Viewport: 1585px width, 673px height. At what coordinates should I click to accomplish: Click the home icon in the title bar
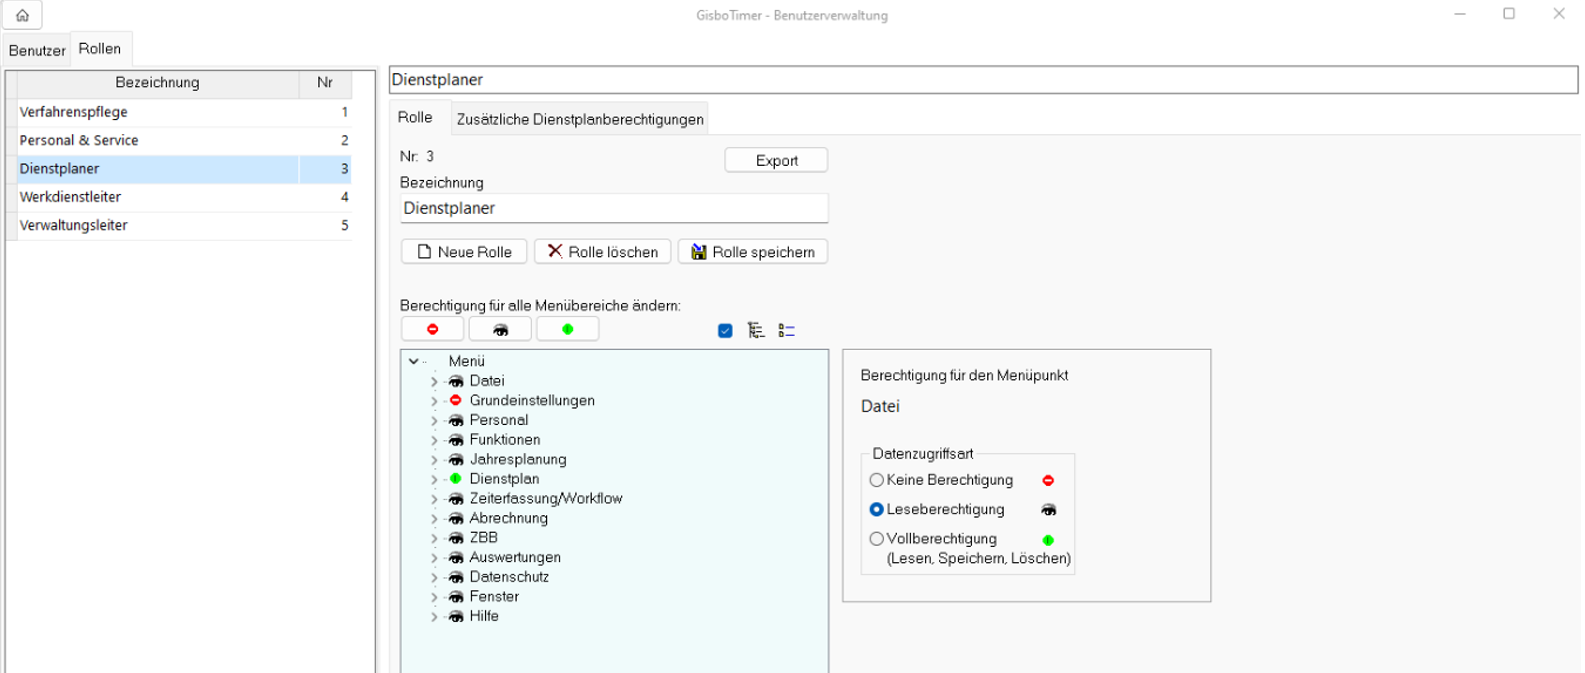pyautogui.click(x=22, y=15)
